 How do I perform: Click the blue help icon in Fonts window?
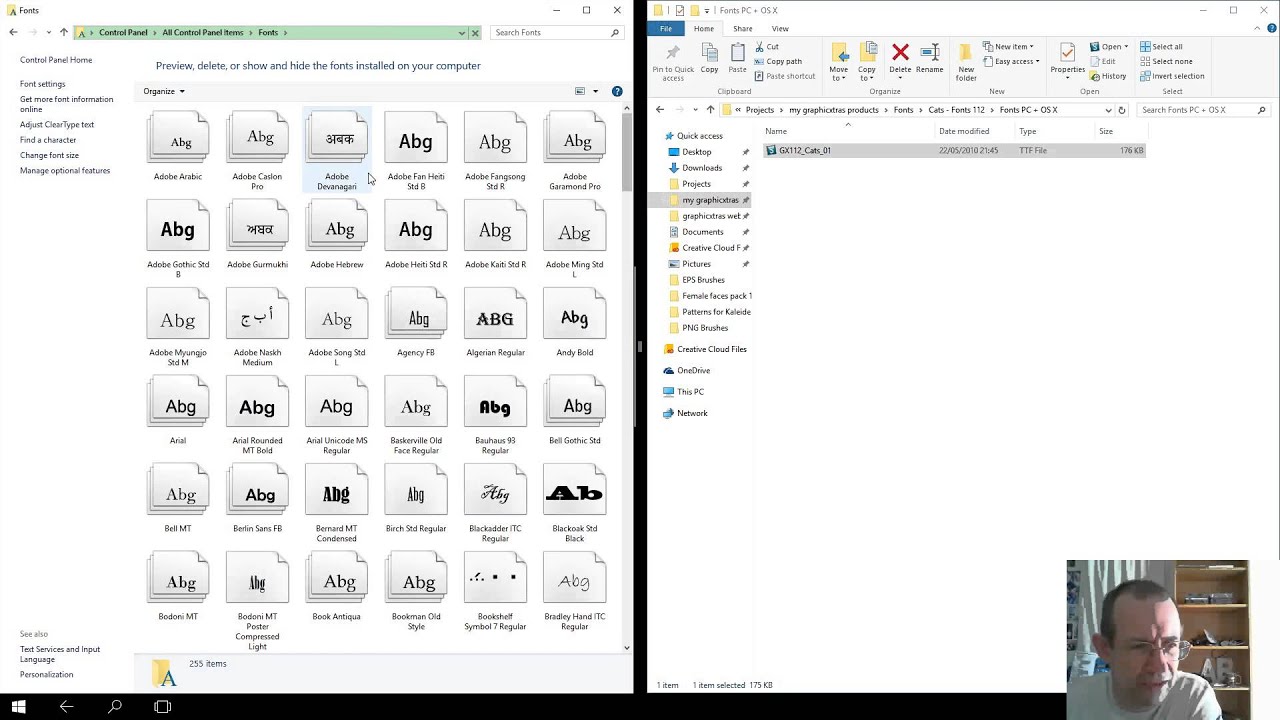(x=617, y=91)
